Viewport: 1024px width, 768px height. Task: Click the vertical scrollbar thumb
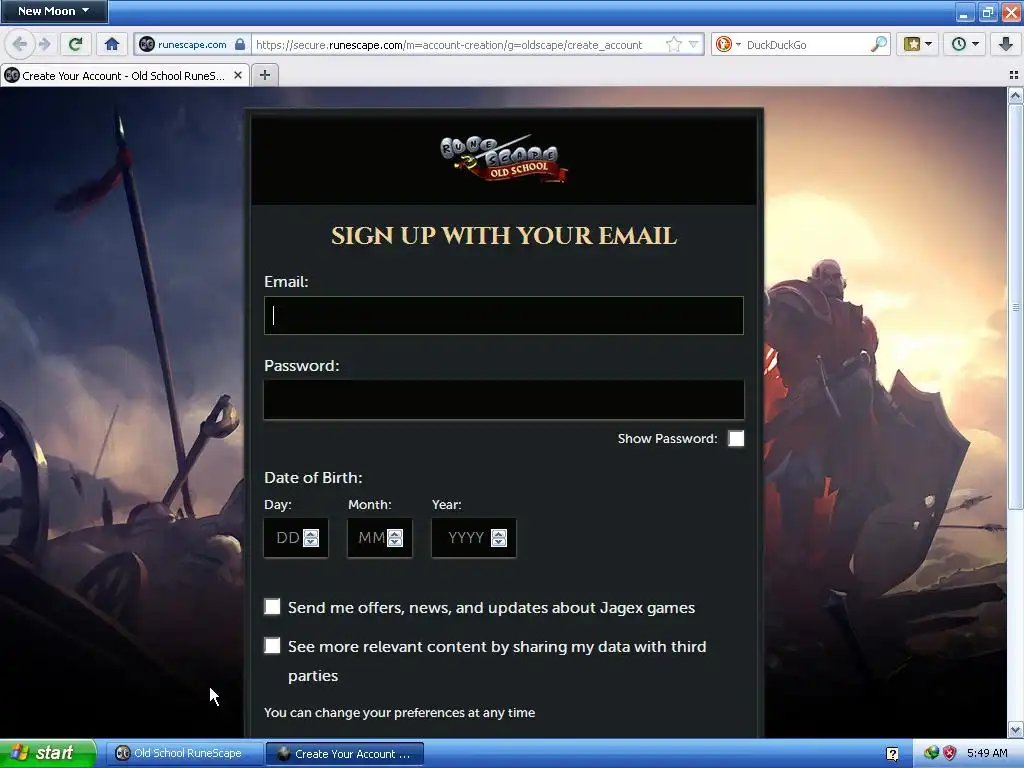point(1016,307)
